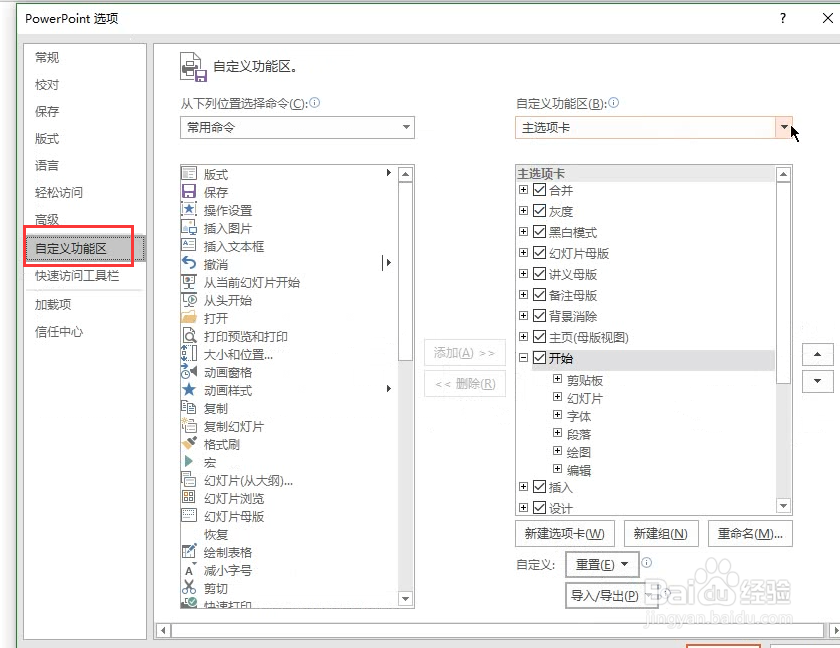Click the 幻灯片母版 icon

tap(189, 516)
